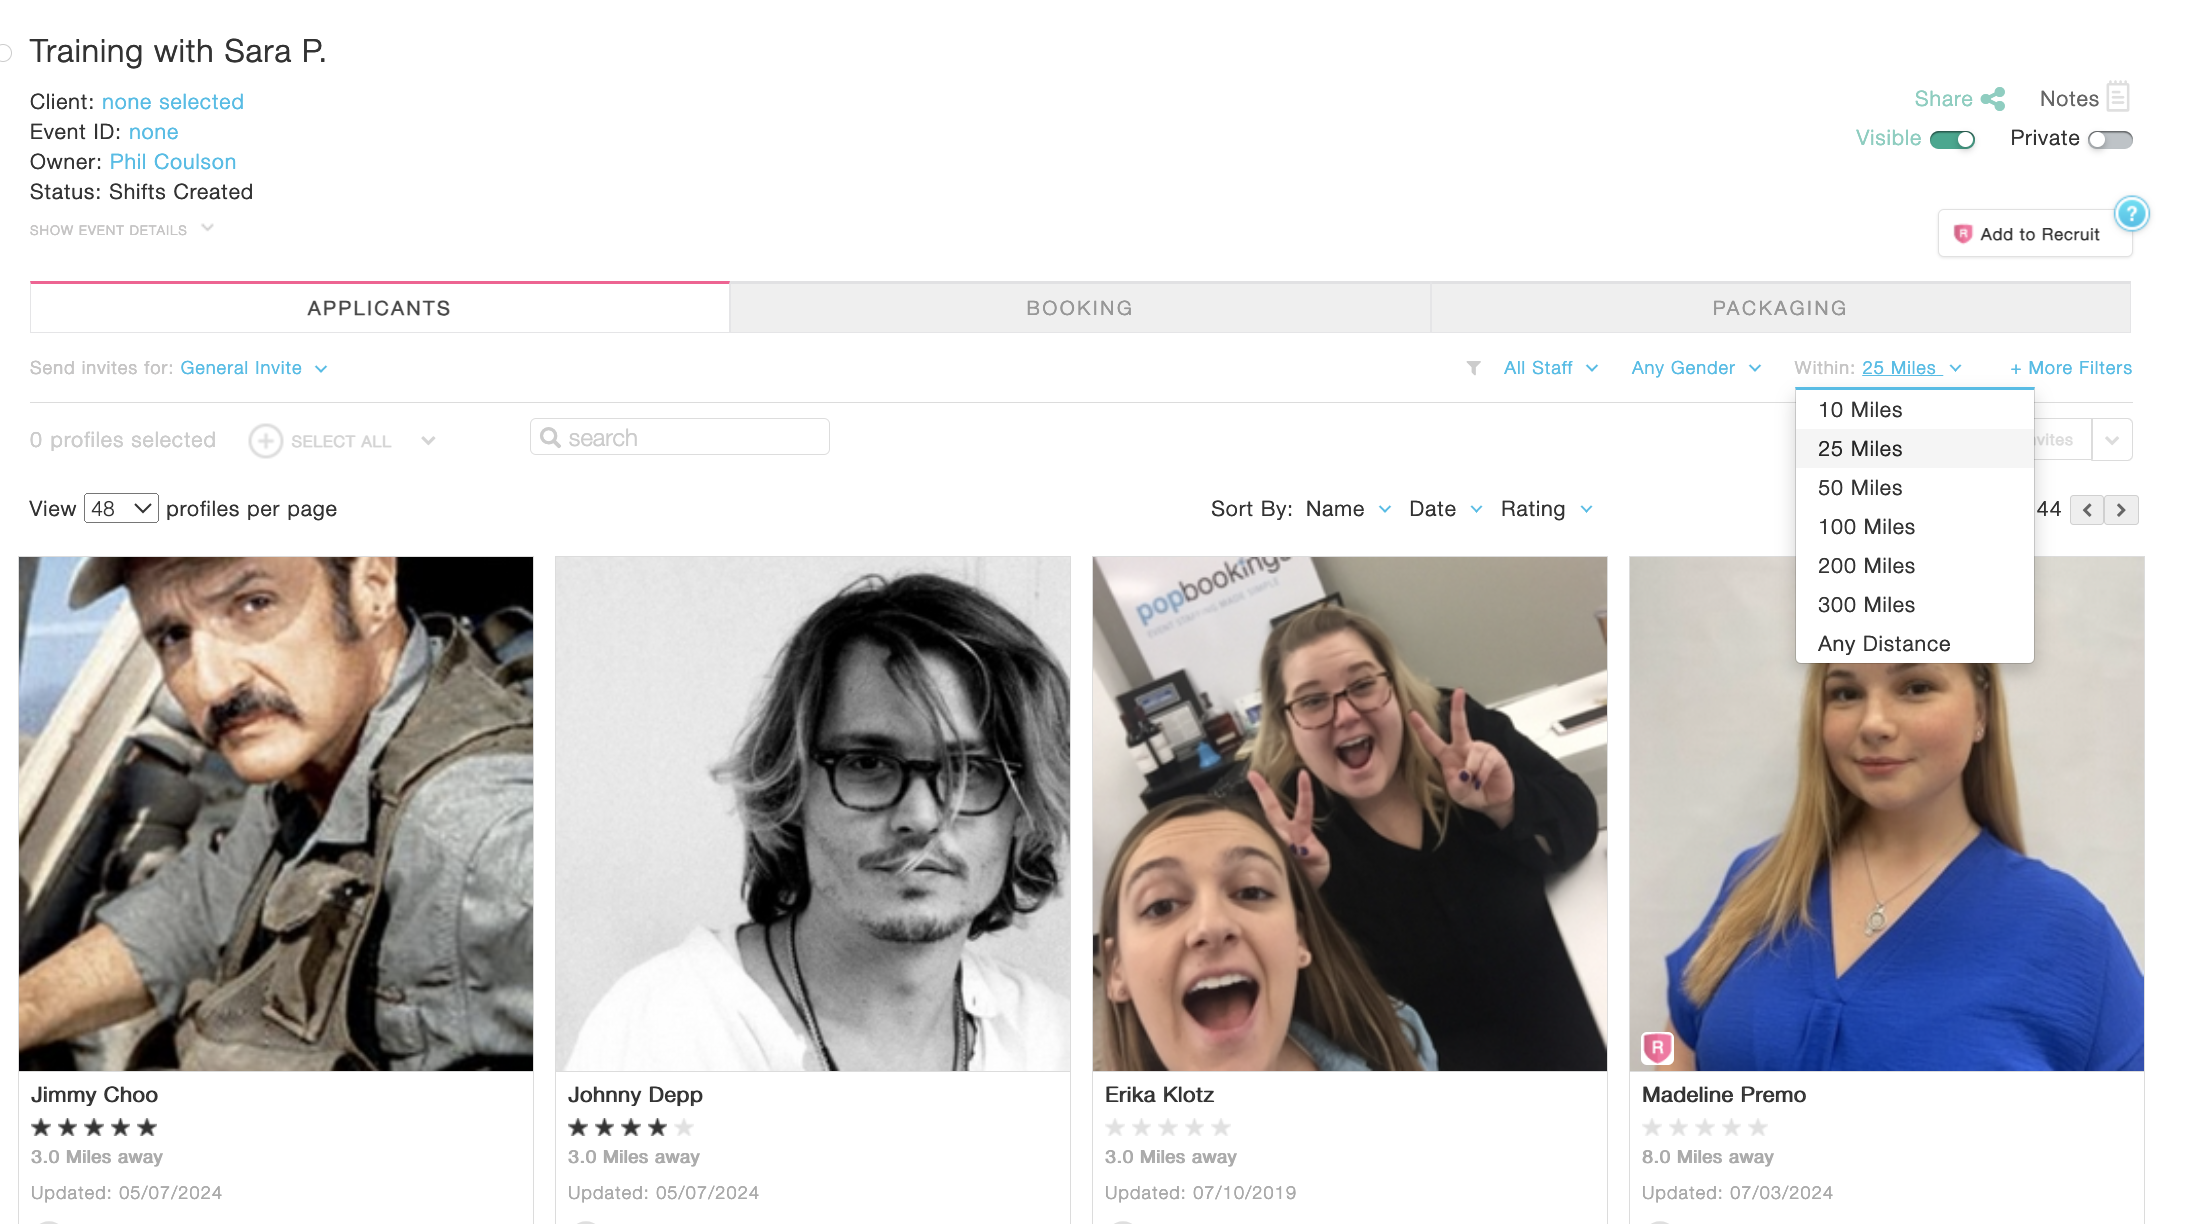Go to previous page arrow

click(x=2087, y=510)
